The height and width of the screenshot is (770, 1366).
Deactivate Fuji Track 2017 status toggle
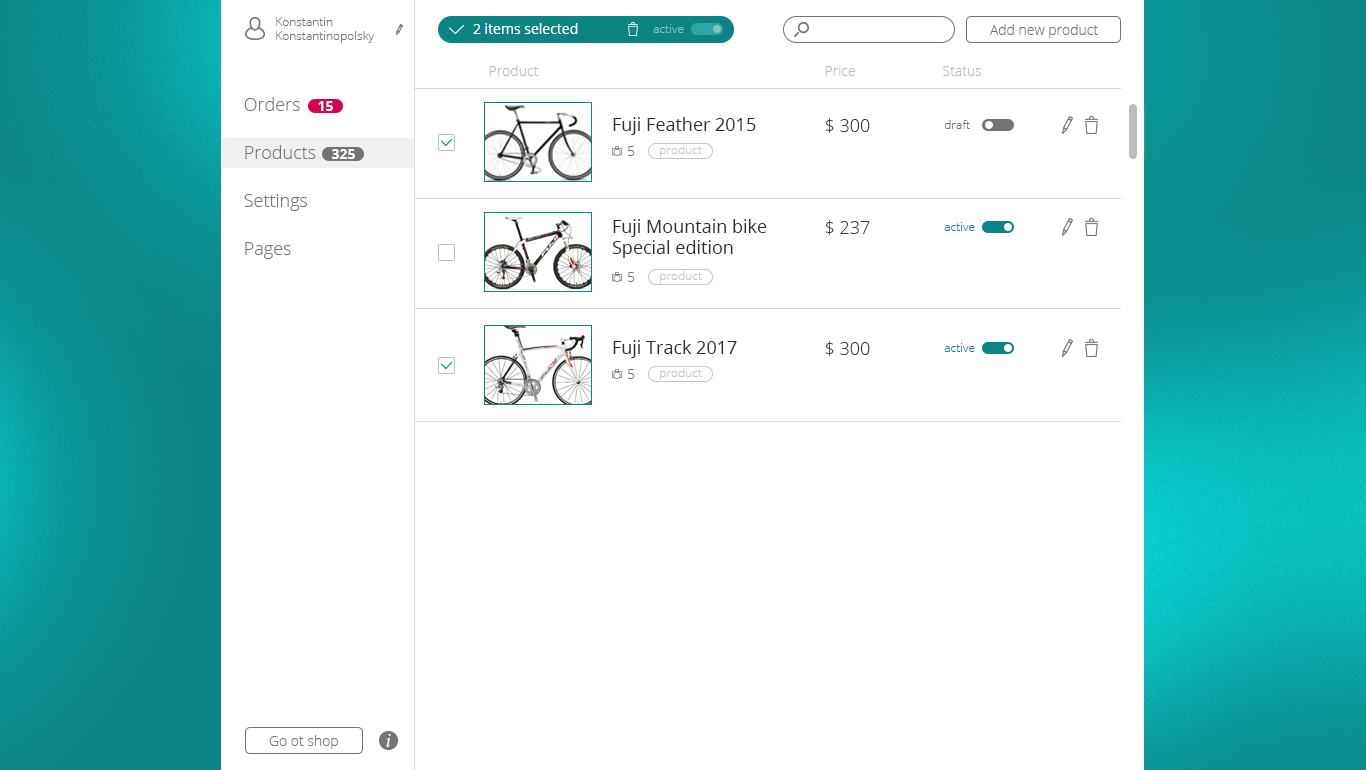click(x=998, y=348)
